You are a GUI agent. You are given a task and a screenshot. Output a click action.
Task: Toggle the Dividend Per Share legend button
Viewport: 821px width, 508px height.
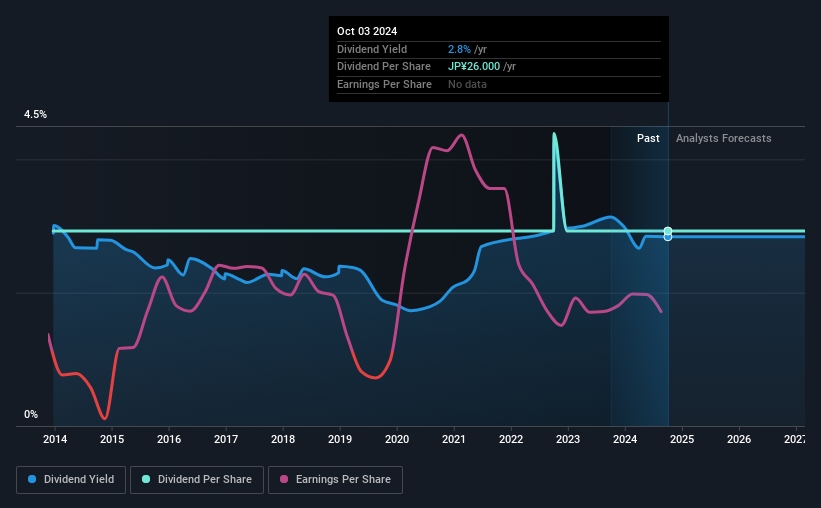[197, 480]
